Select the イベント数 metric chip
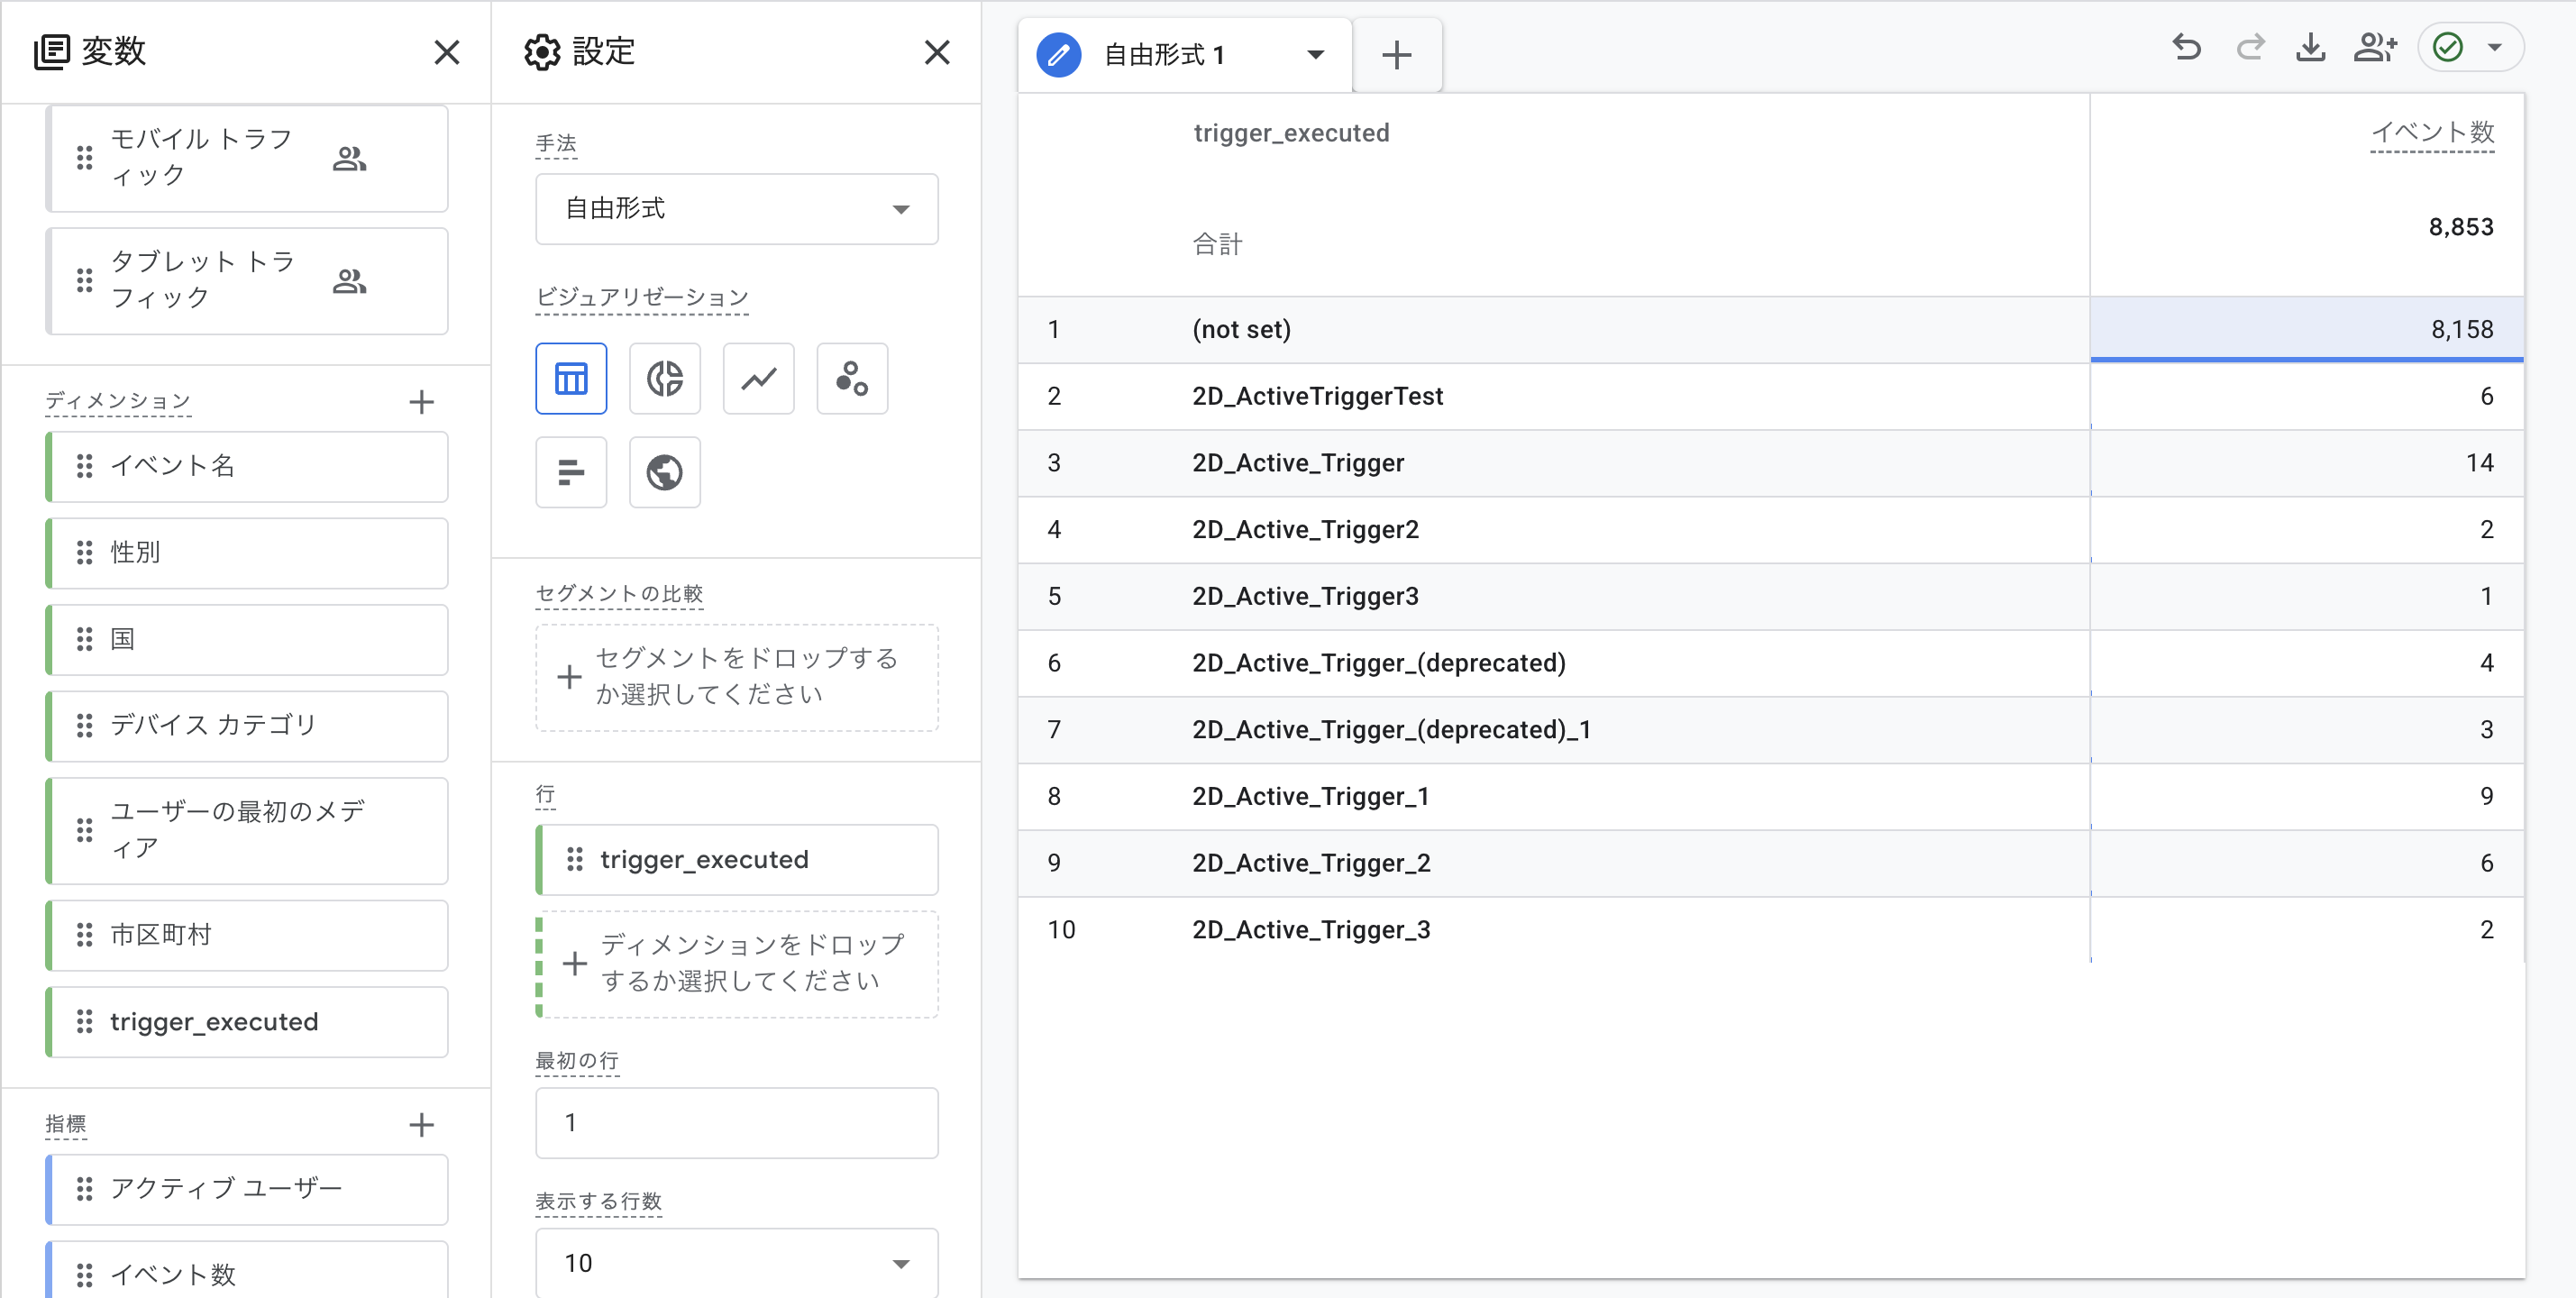This screenshot has width=2576, height=1298. (247, 1270)
